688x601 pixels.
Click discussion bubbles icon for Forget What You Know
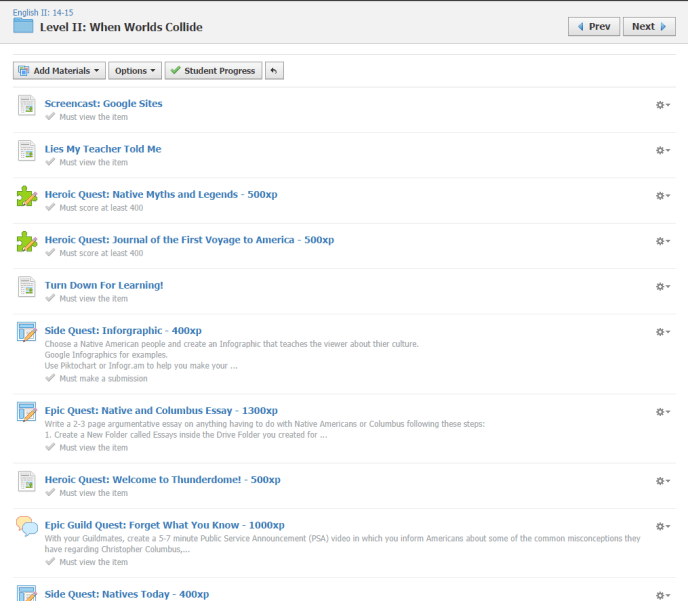coord(26,526)
